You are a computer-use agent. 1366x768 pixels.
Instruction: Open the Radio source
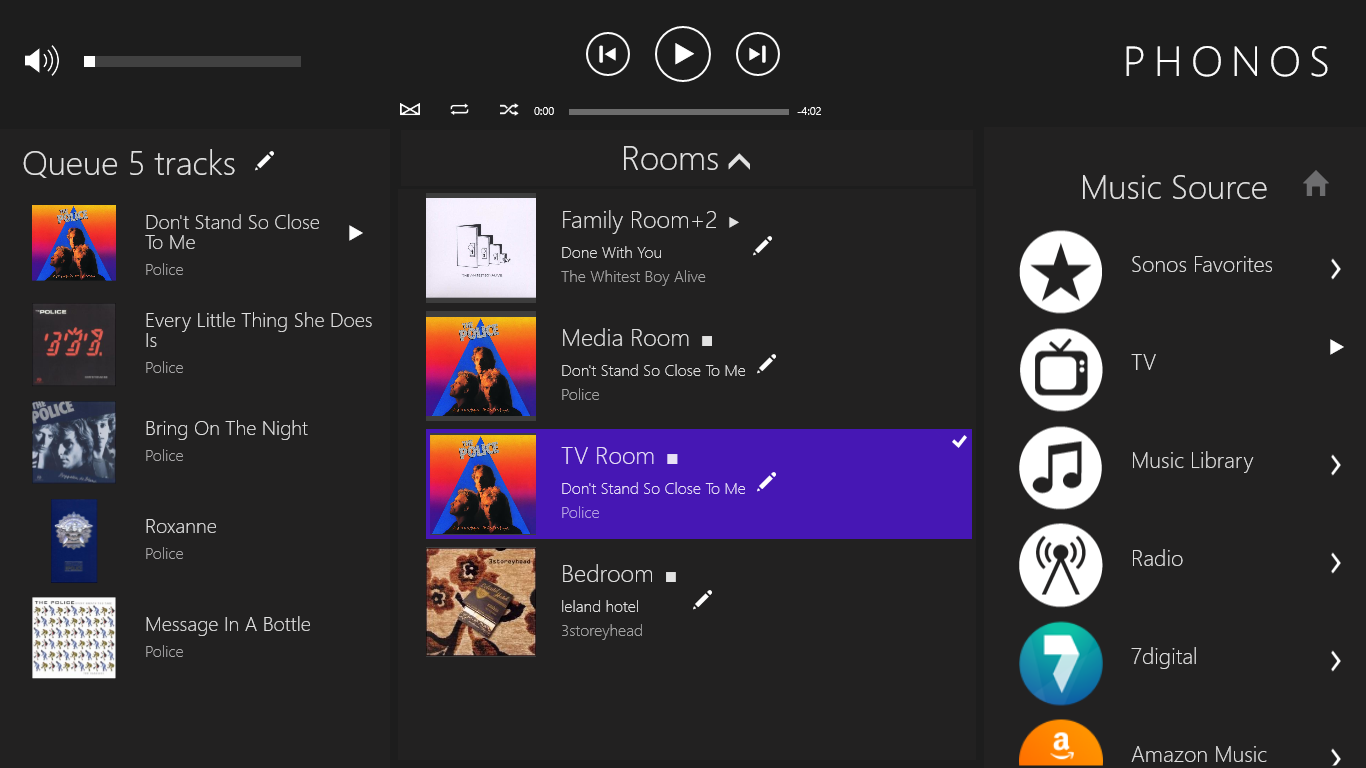(1157, 559)
